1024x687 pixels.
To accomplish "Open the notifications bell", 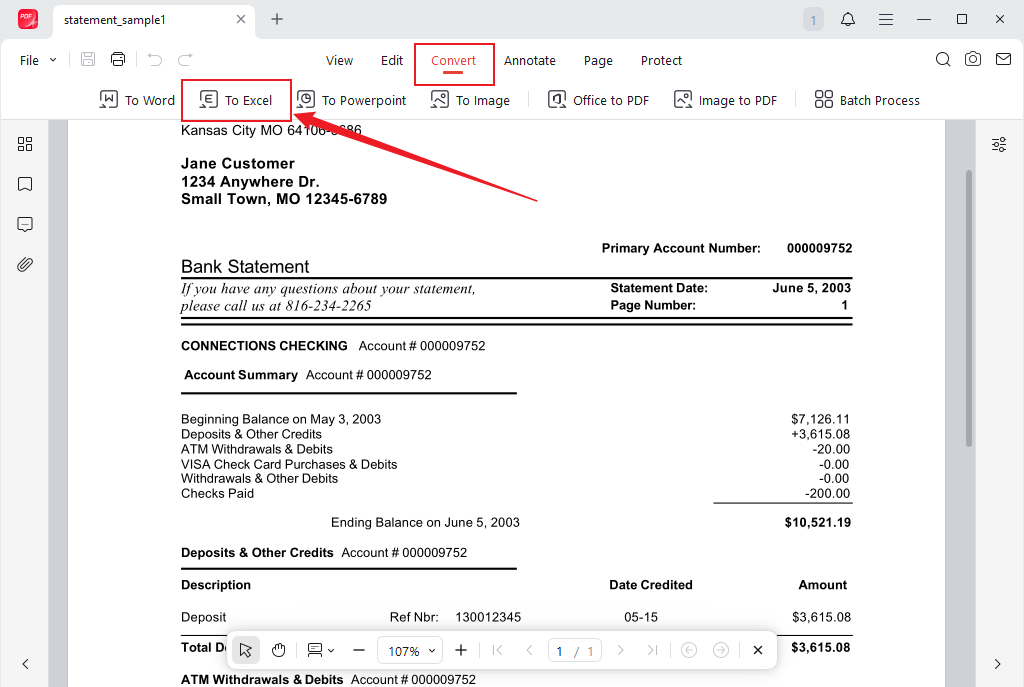I will pos(846,19).
